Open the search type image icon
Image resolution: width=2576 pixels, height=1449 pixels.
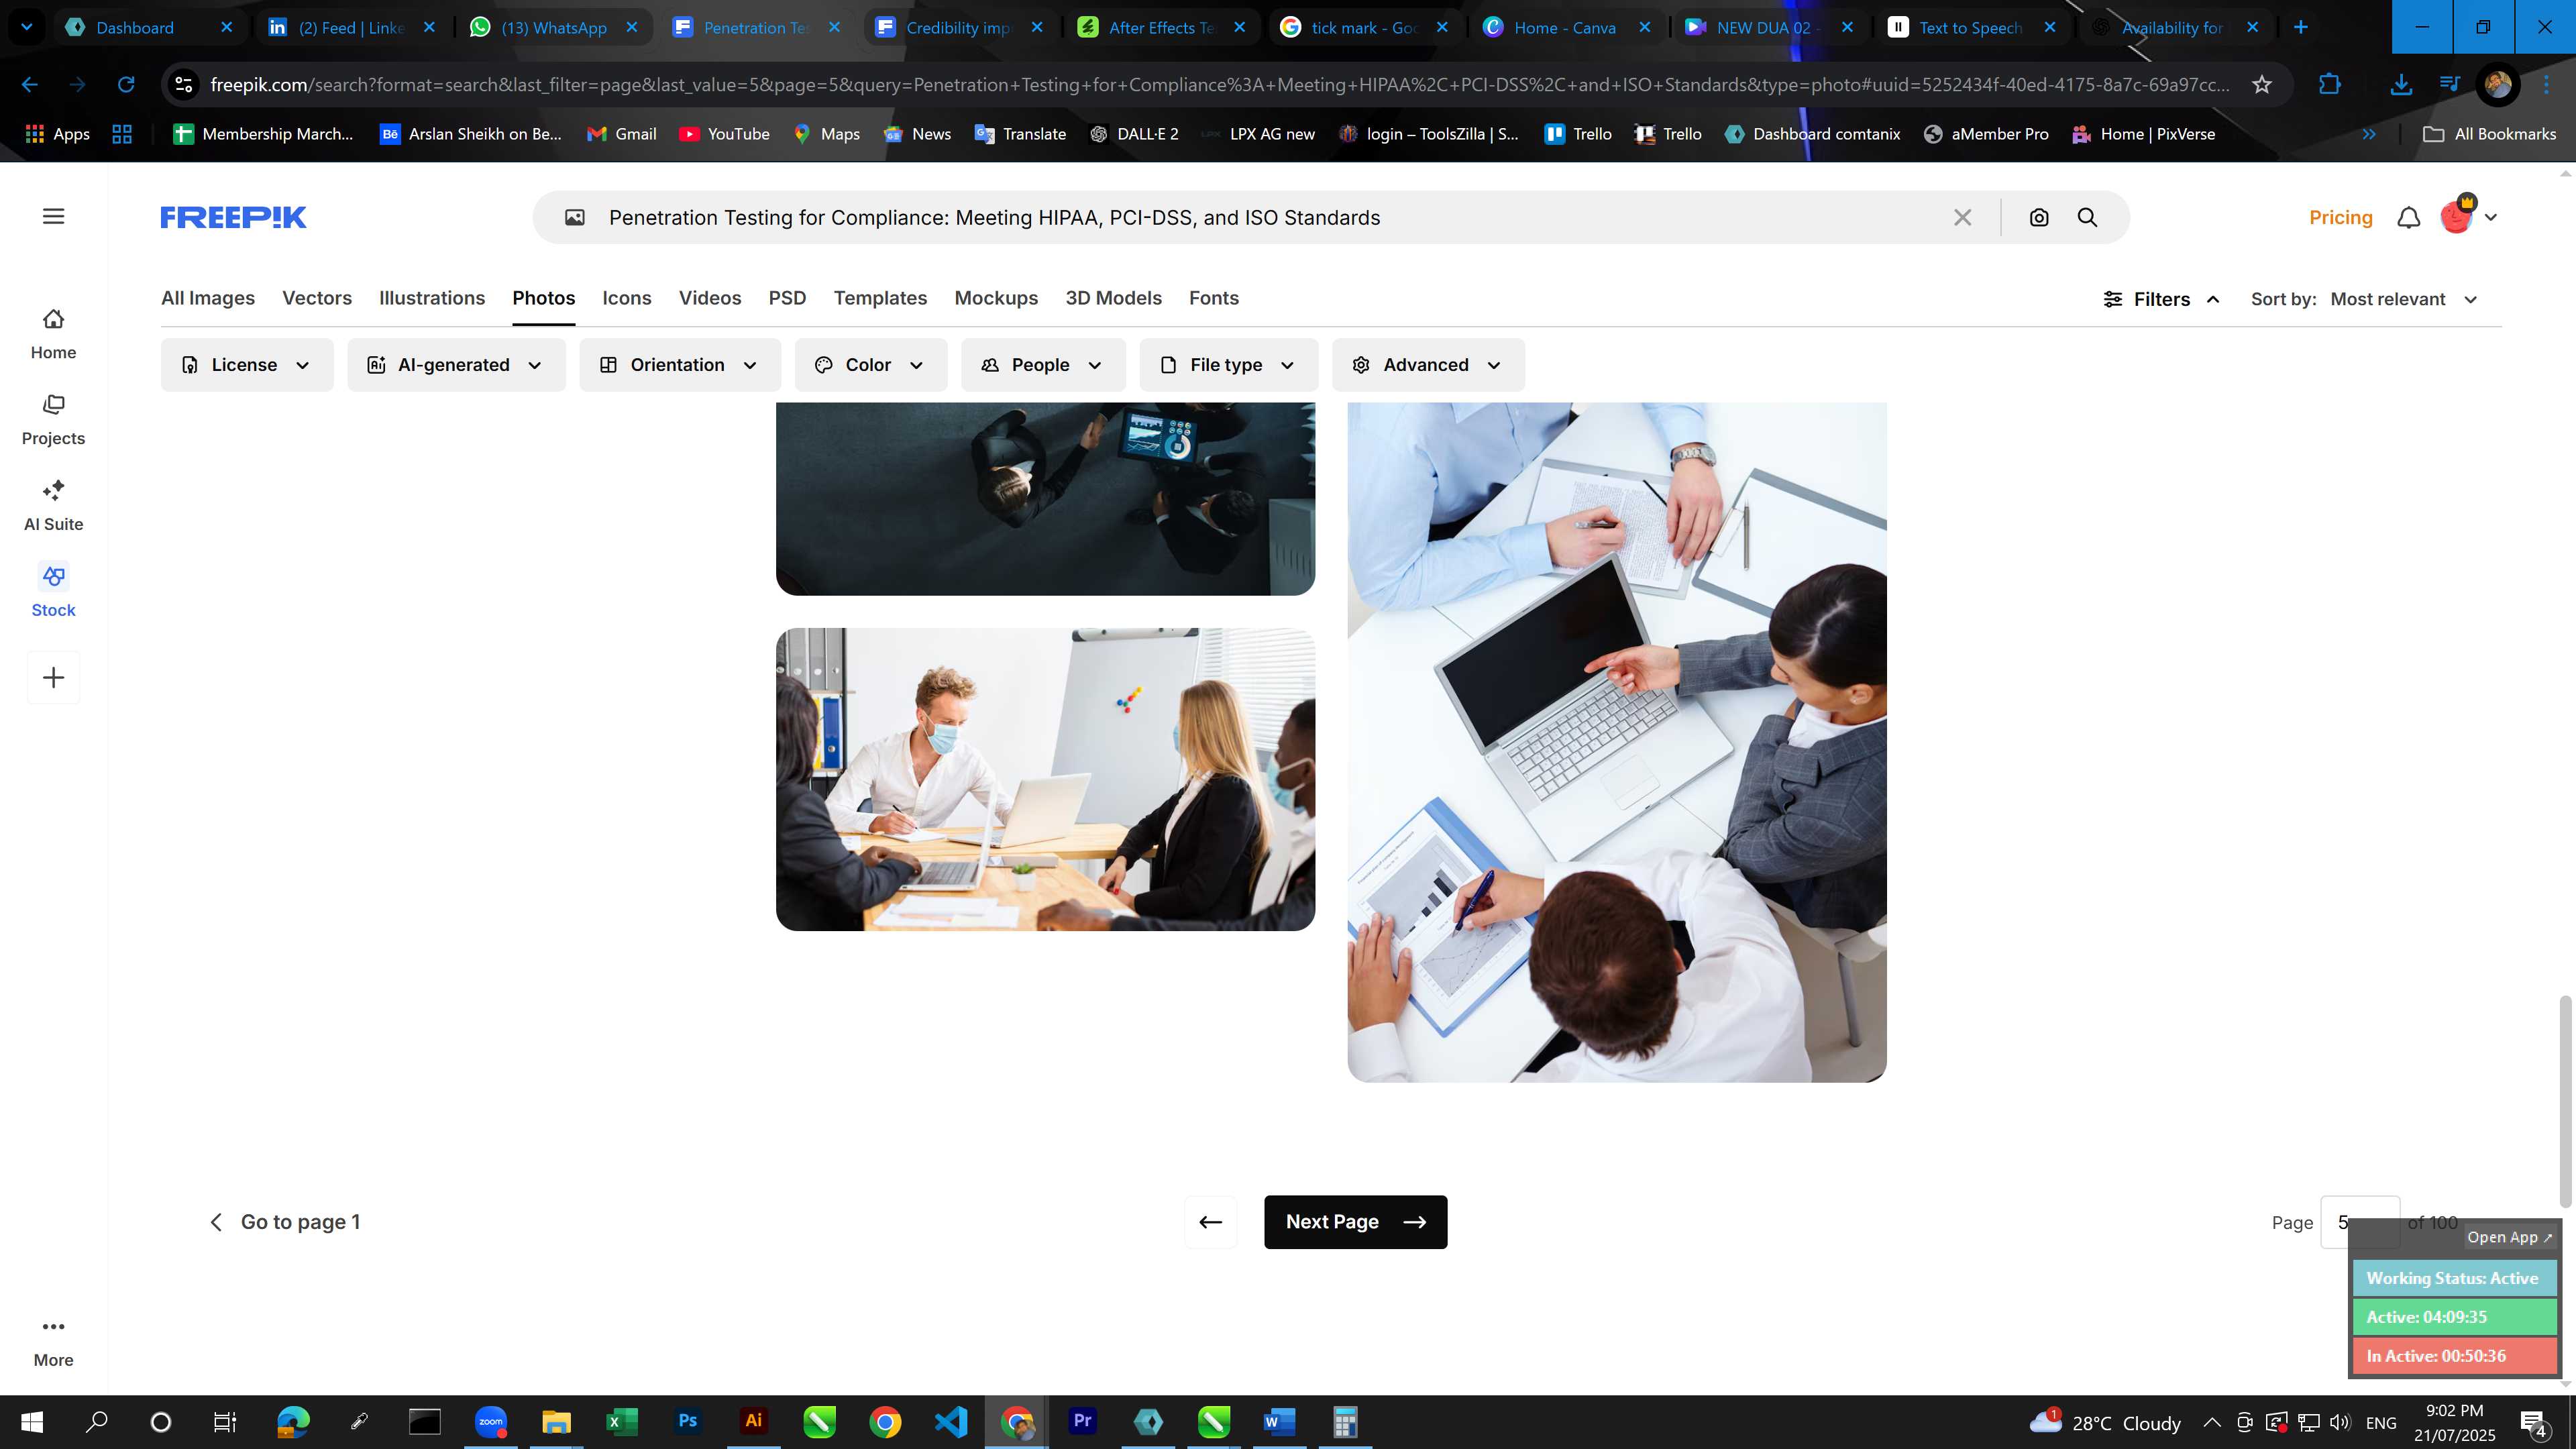[x=575, y=217]
